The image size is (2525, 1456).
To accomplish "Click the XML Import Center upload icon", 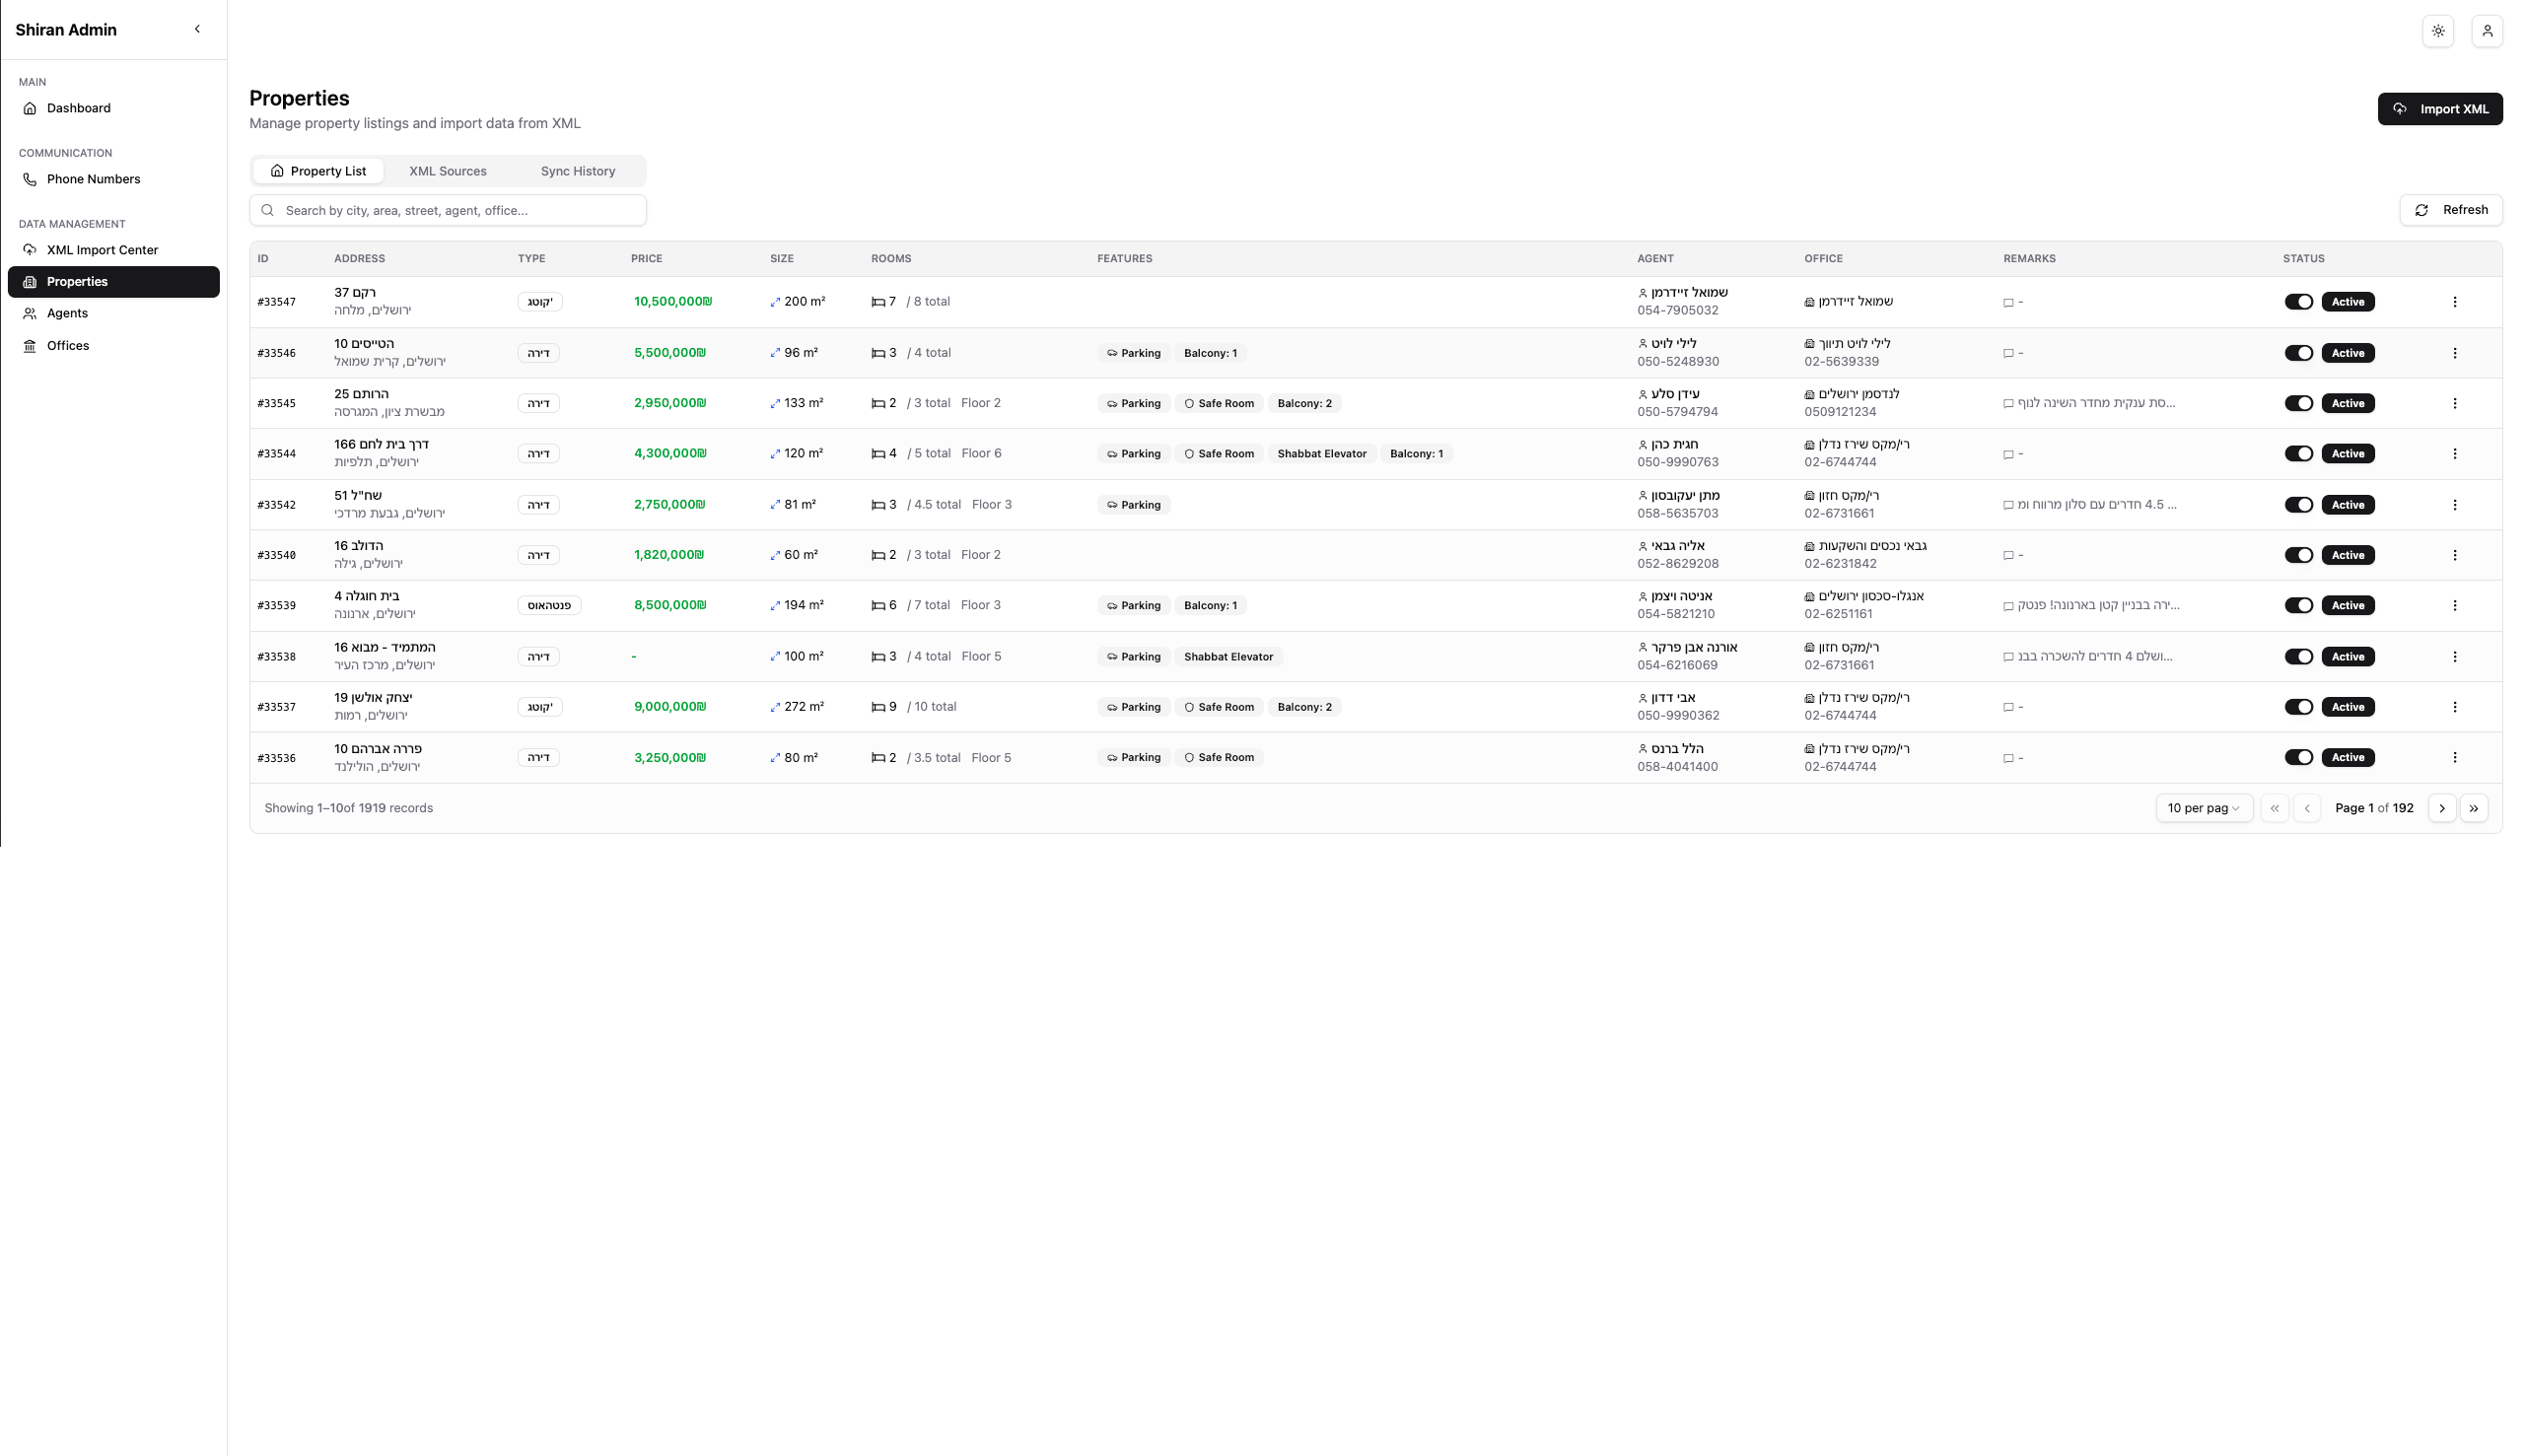I will coord(29,249).
